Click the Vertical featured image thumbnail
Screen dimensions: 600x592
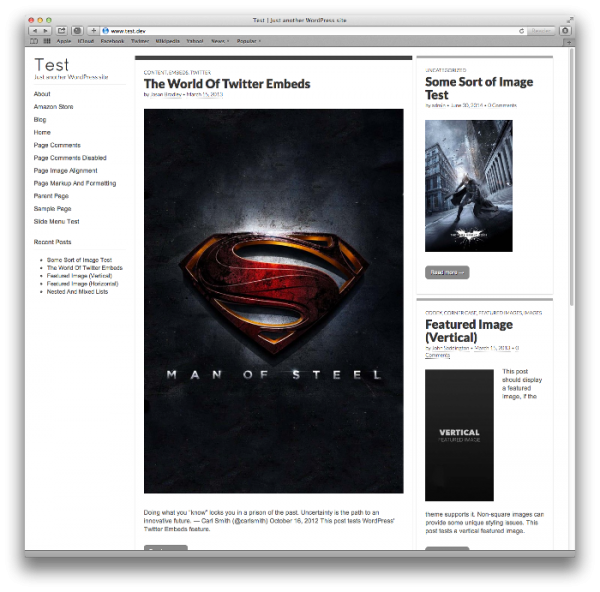tap(459, 435)
